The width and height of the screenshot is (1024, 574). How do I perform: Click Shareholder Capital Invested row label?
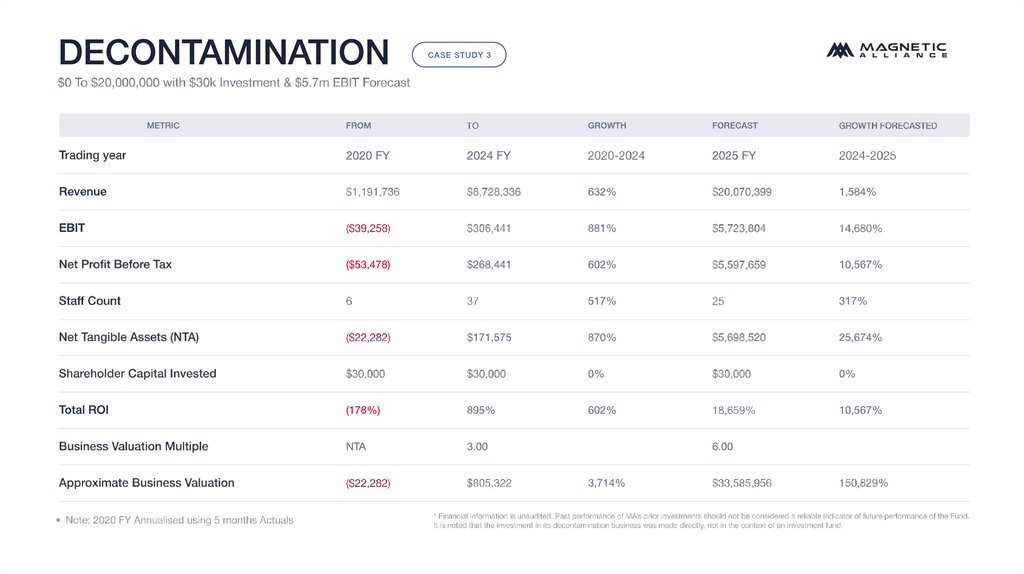tap(137, 374)
